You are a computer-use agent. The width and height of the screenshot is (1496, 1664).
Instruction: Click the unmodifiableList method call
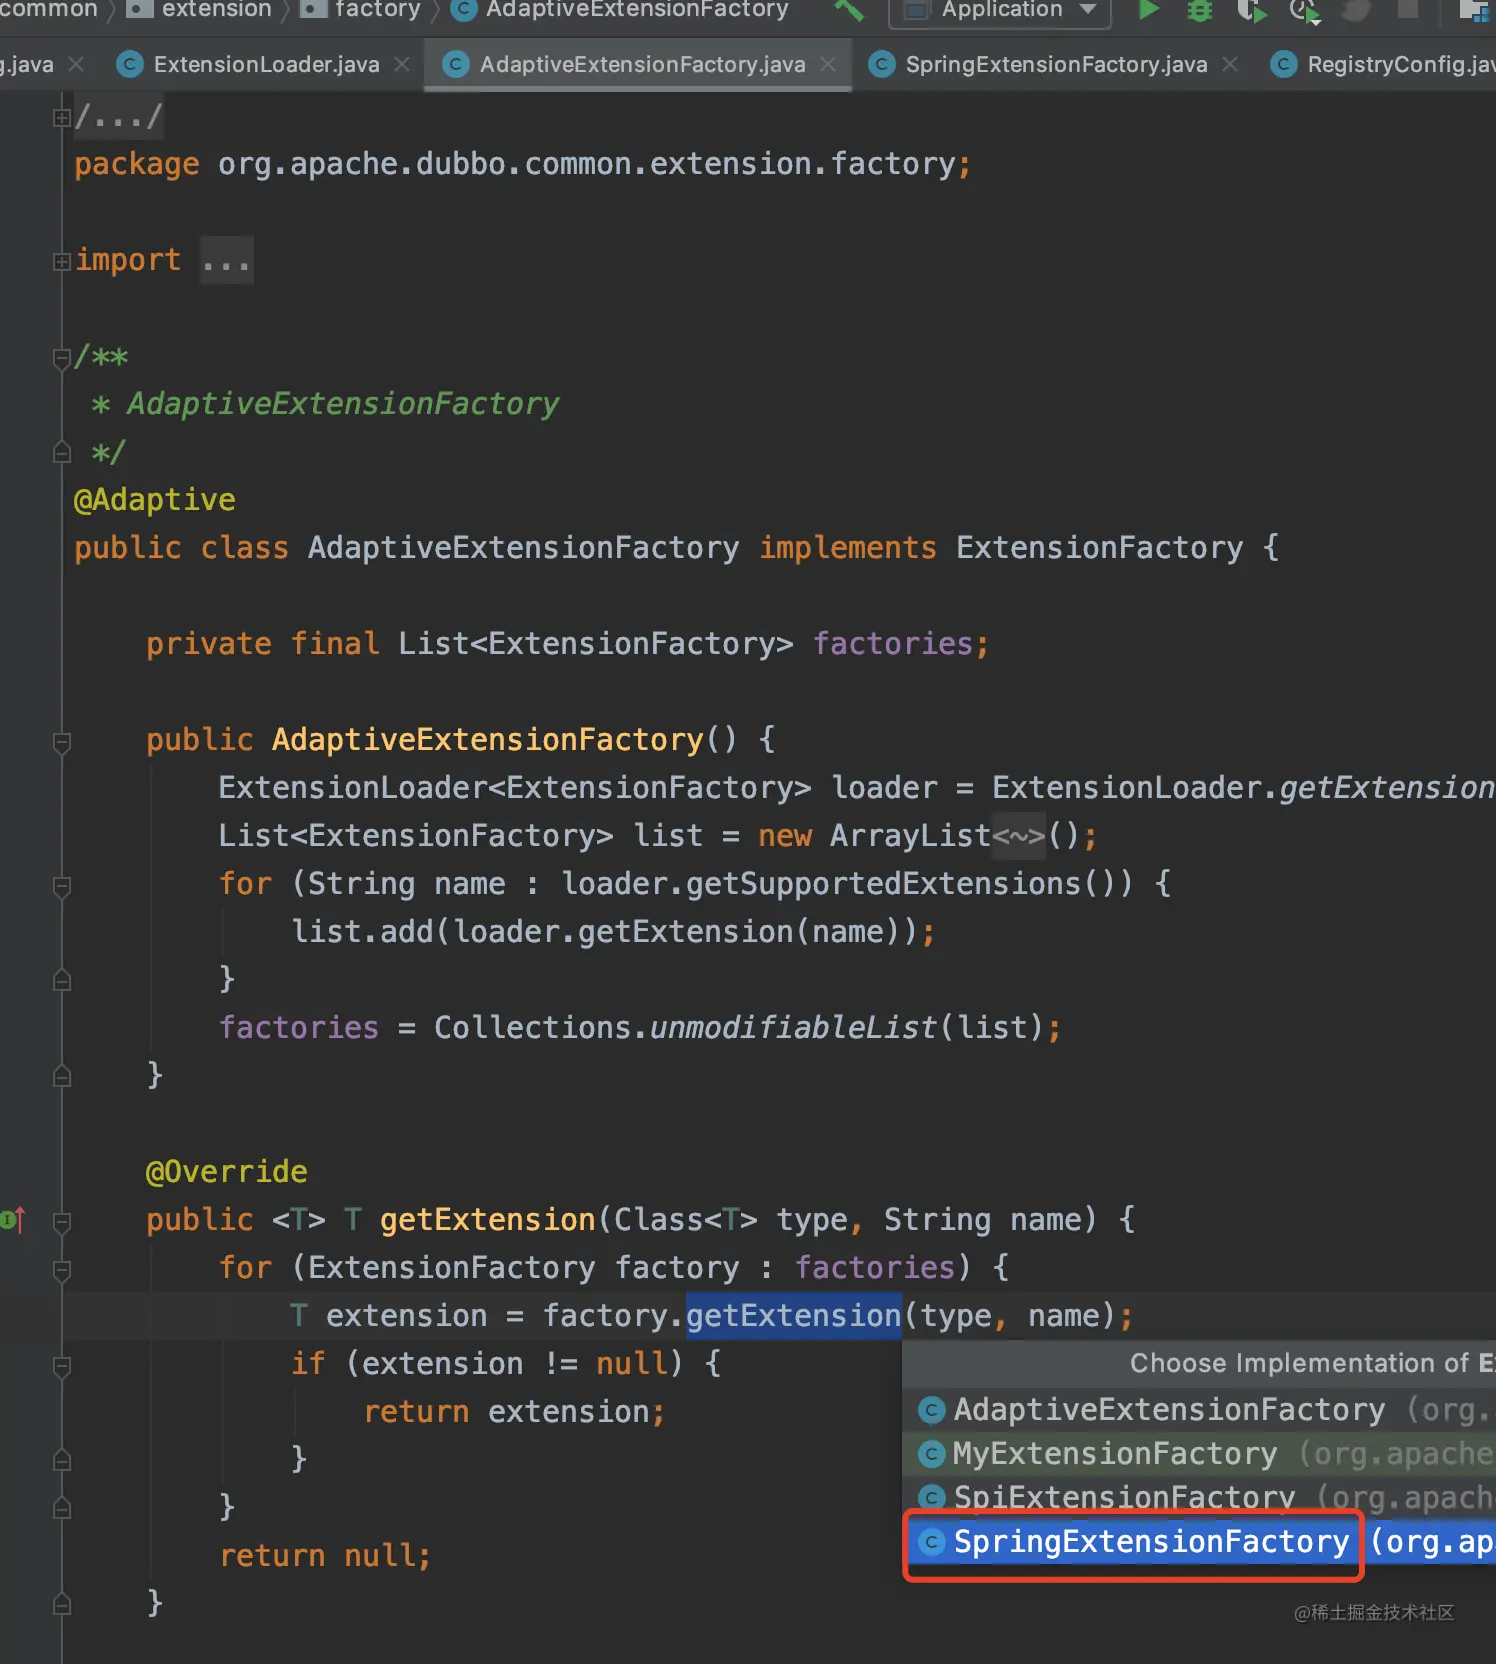(x=794, y=1028)
